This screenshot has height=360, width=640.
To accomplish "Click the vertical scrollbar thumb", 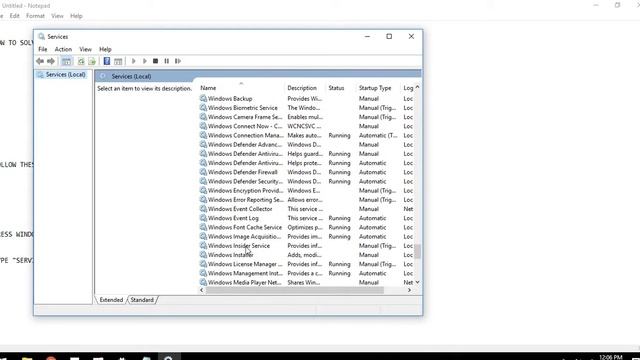I will coord(418,251).
